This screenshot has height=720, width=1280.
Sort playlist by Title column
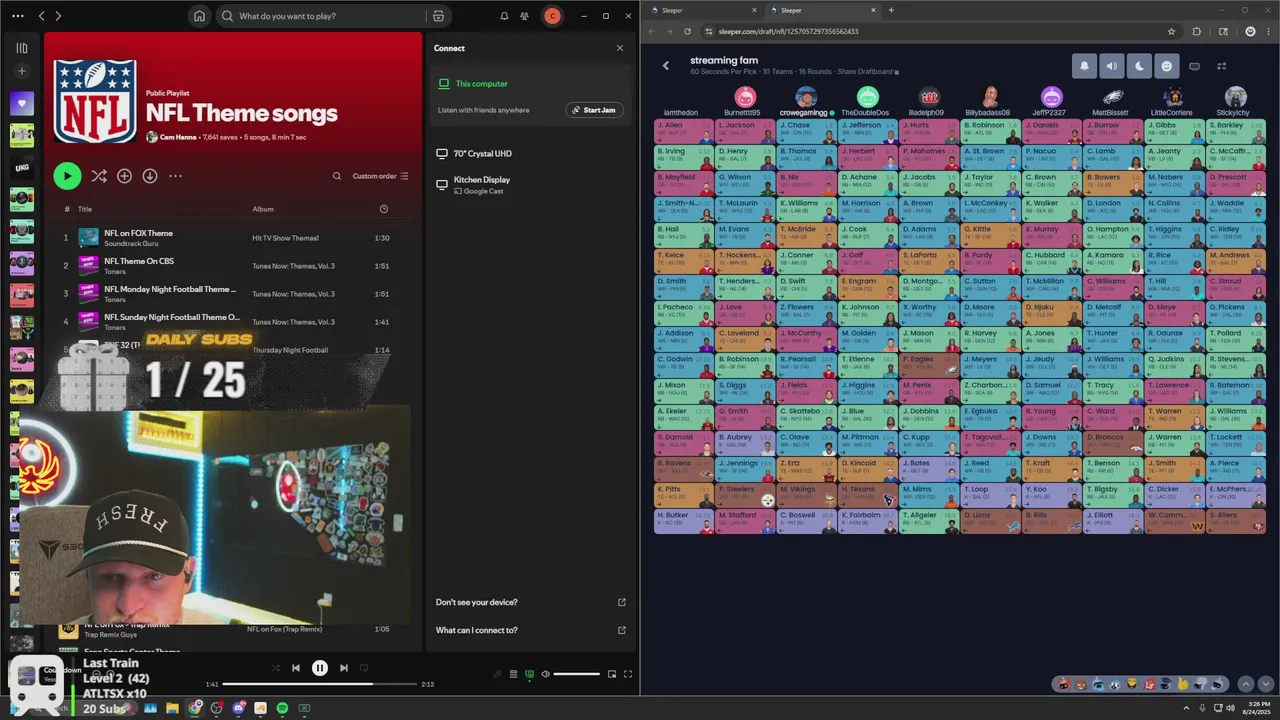(85, 209)
